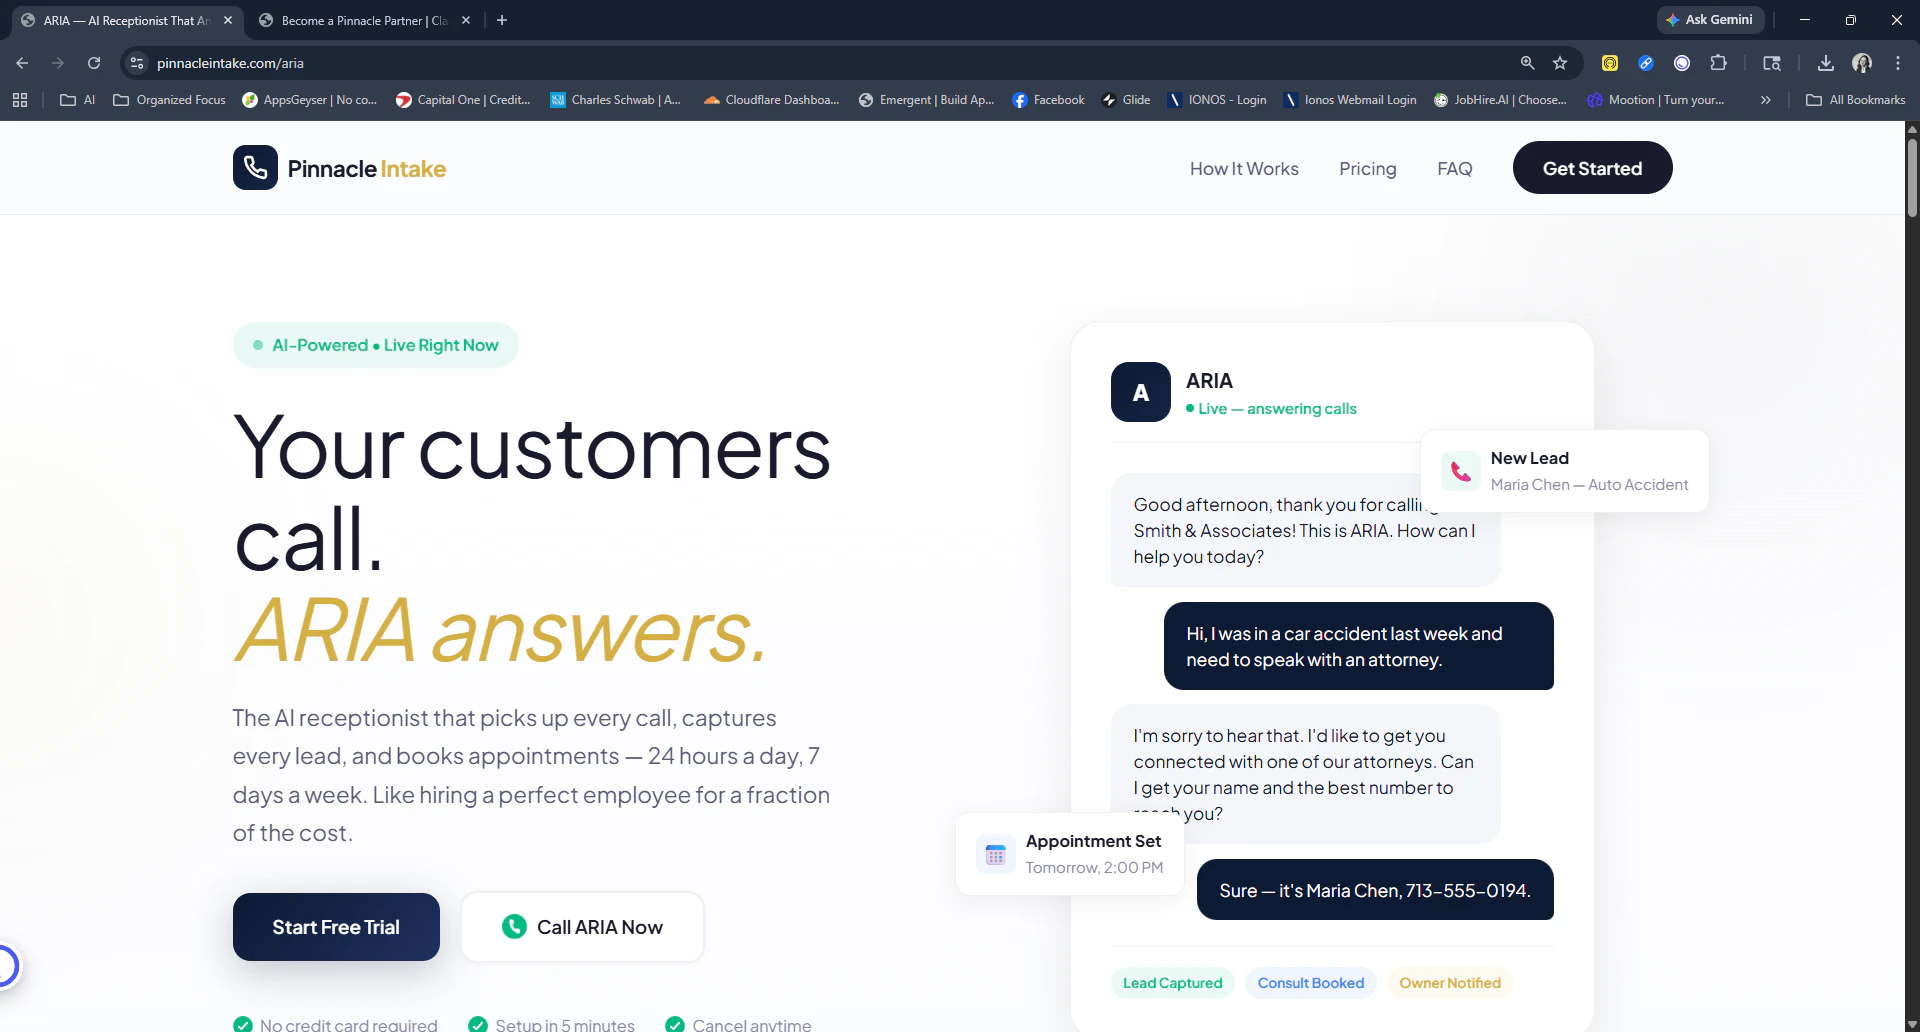Show hidden bookmarks with the chevron

pos(1766,100)
